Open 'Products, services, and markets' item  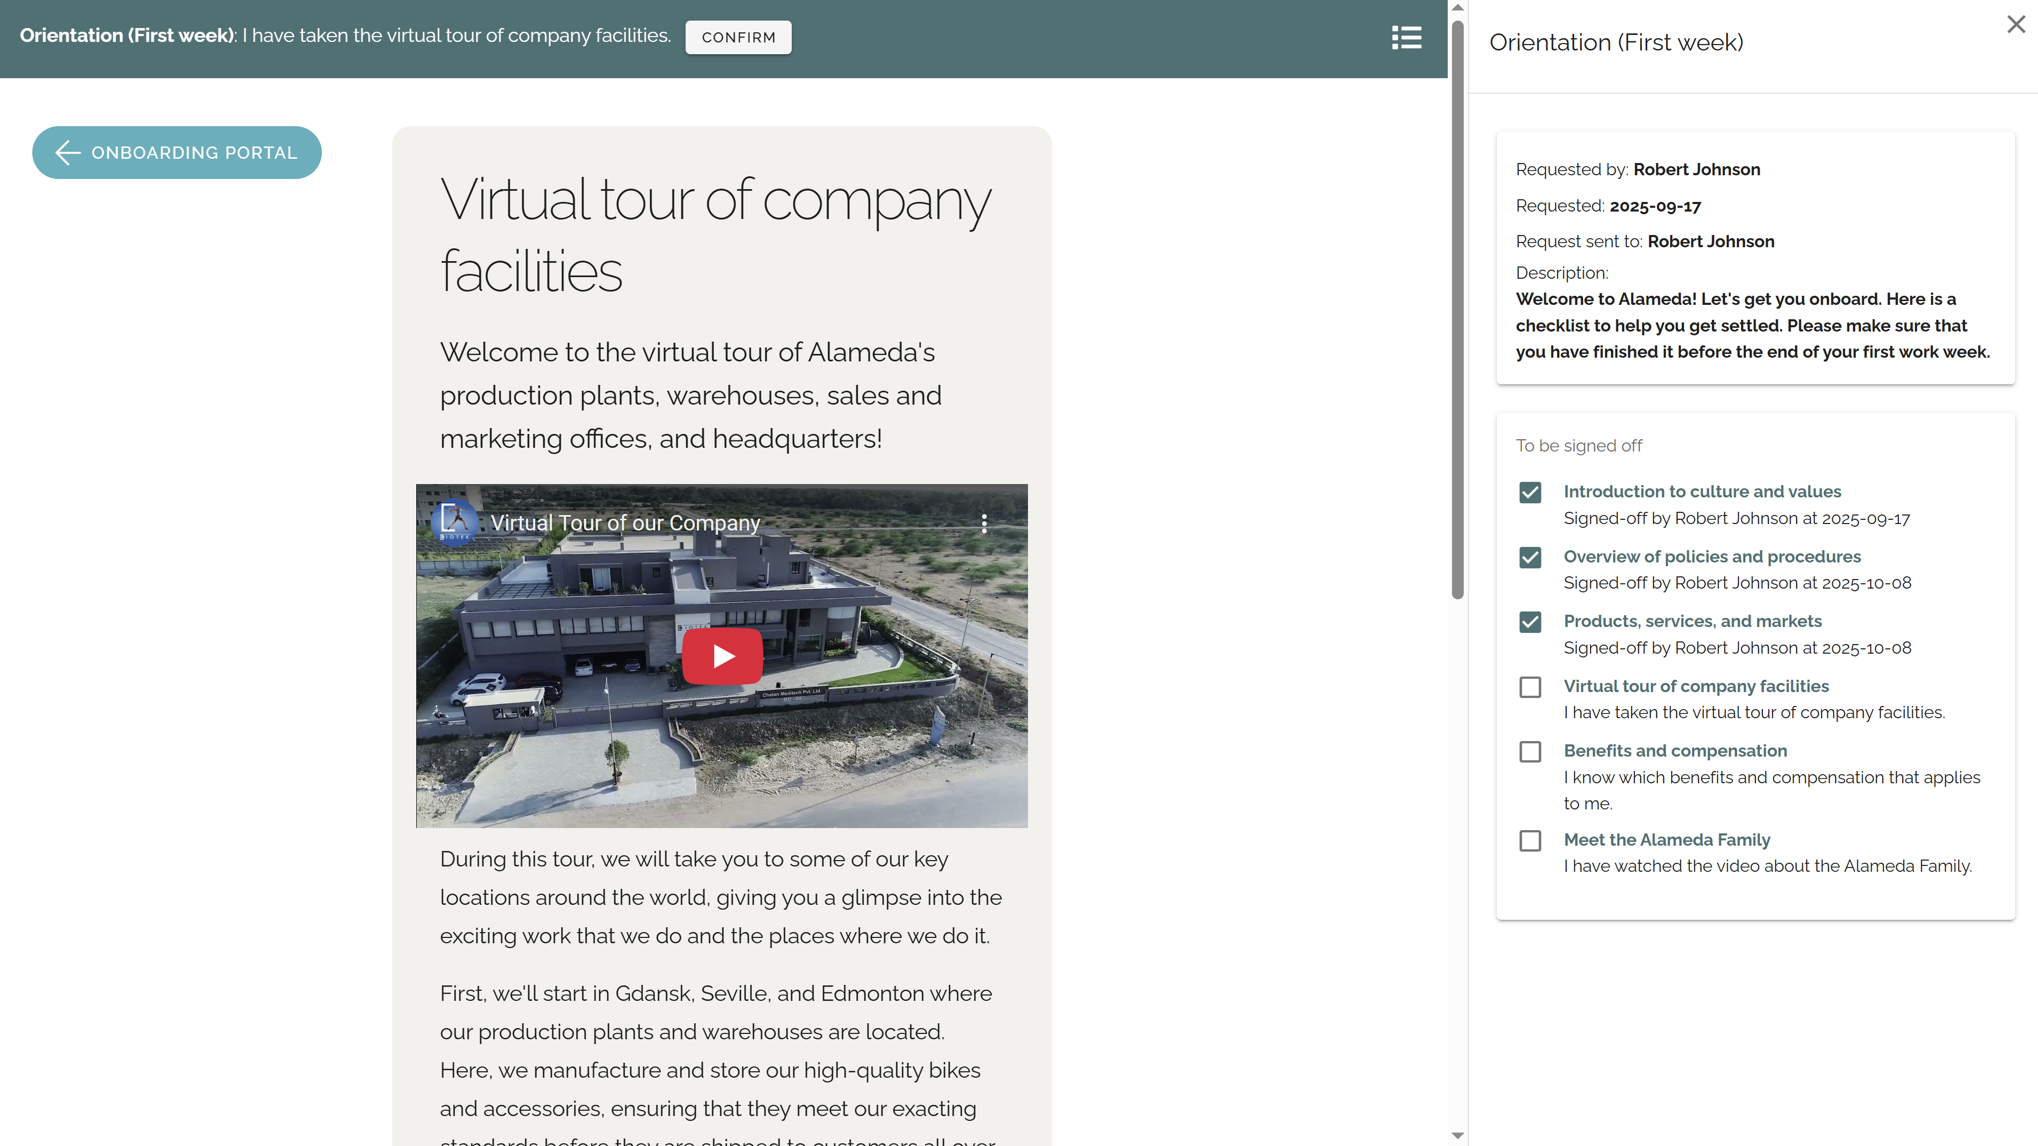[1692, 621]
